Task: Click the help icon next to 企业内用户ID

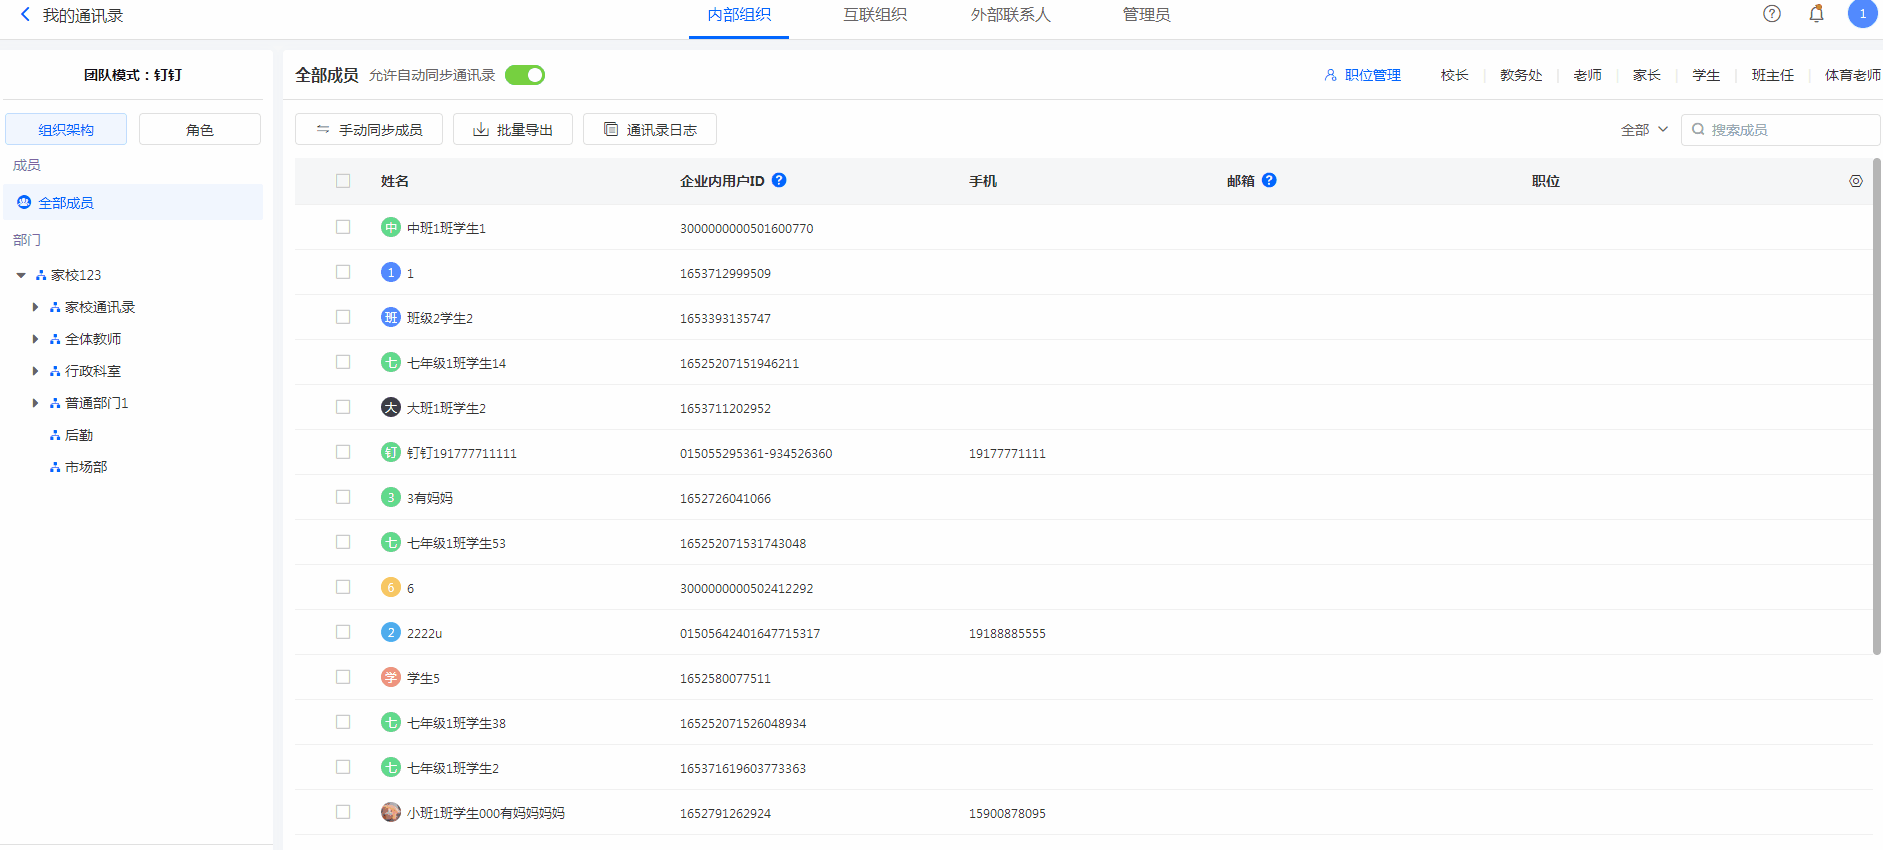Action: (x=779, y=181)
